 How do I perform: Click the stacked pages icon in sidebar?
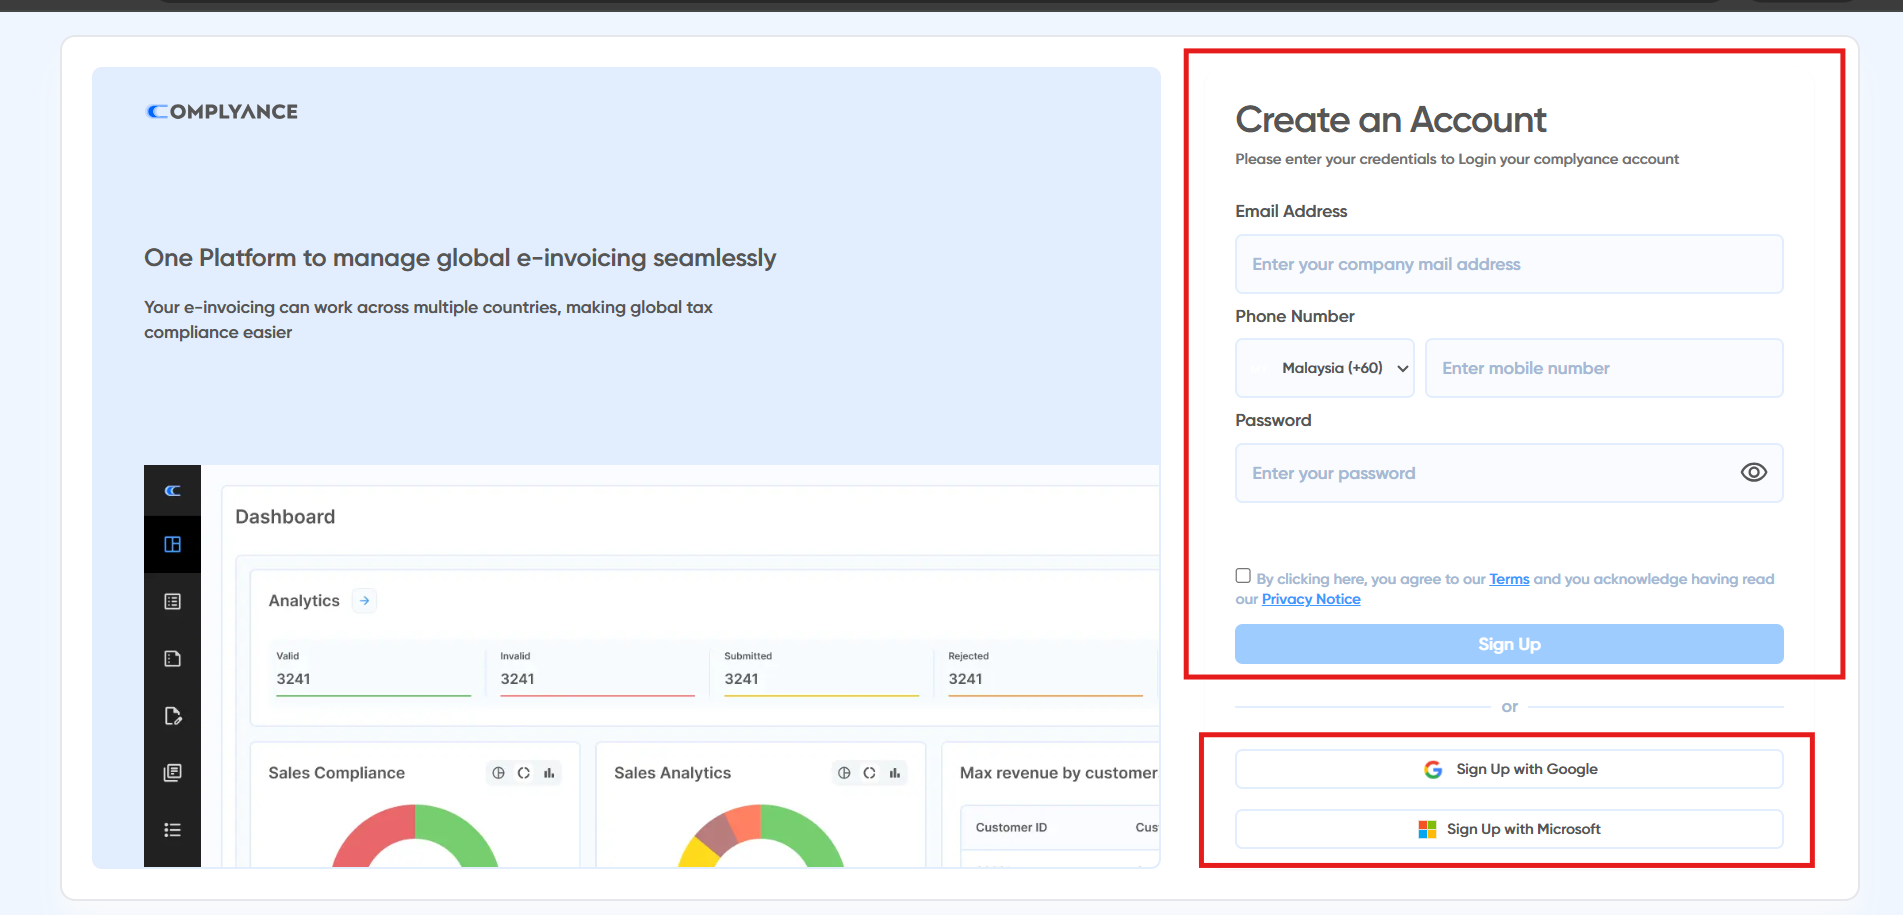coord(172,772)
